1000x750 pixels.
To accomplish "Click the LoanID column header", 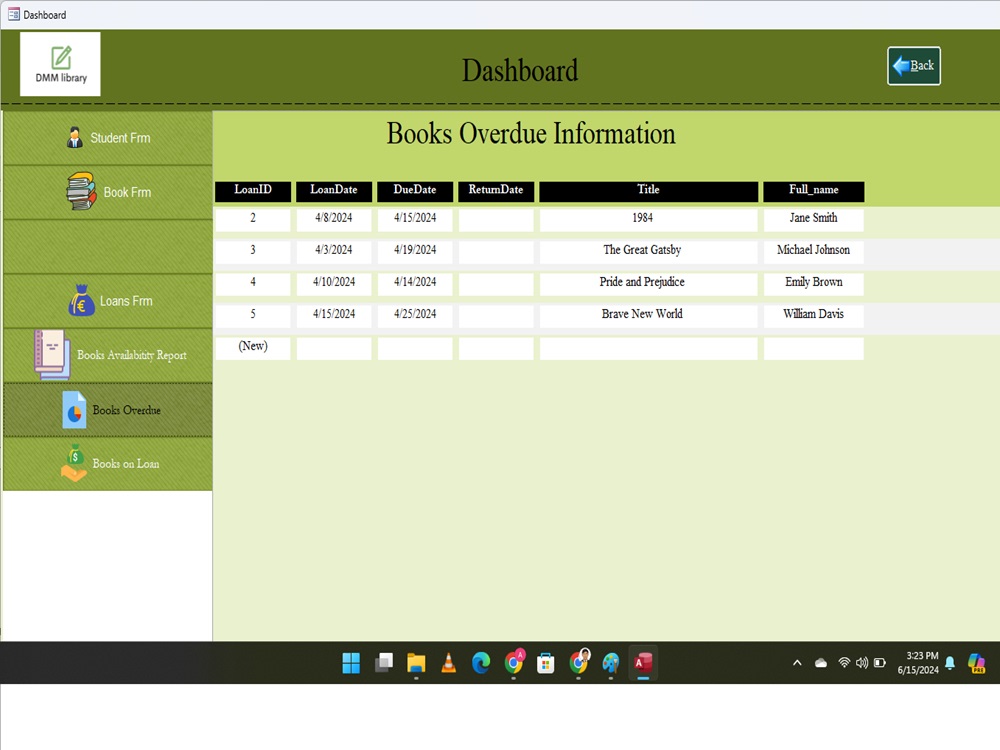I will pos(253,191).
